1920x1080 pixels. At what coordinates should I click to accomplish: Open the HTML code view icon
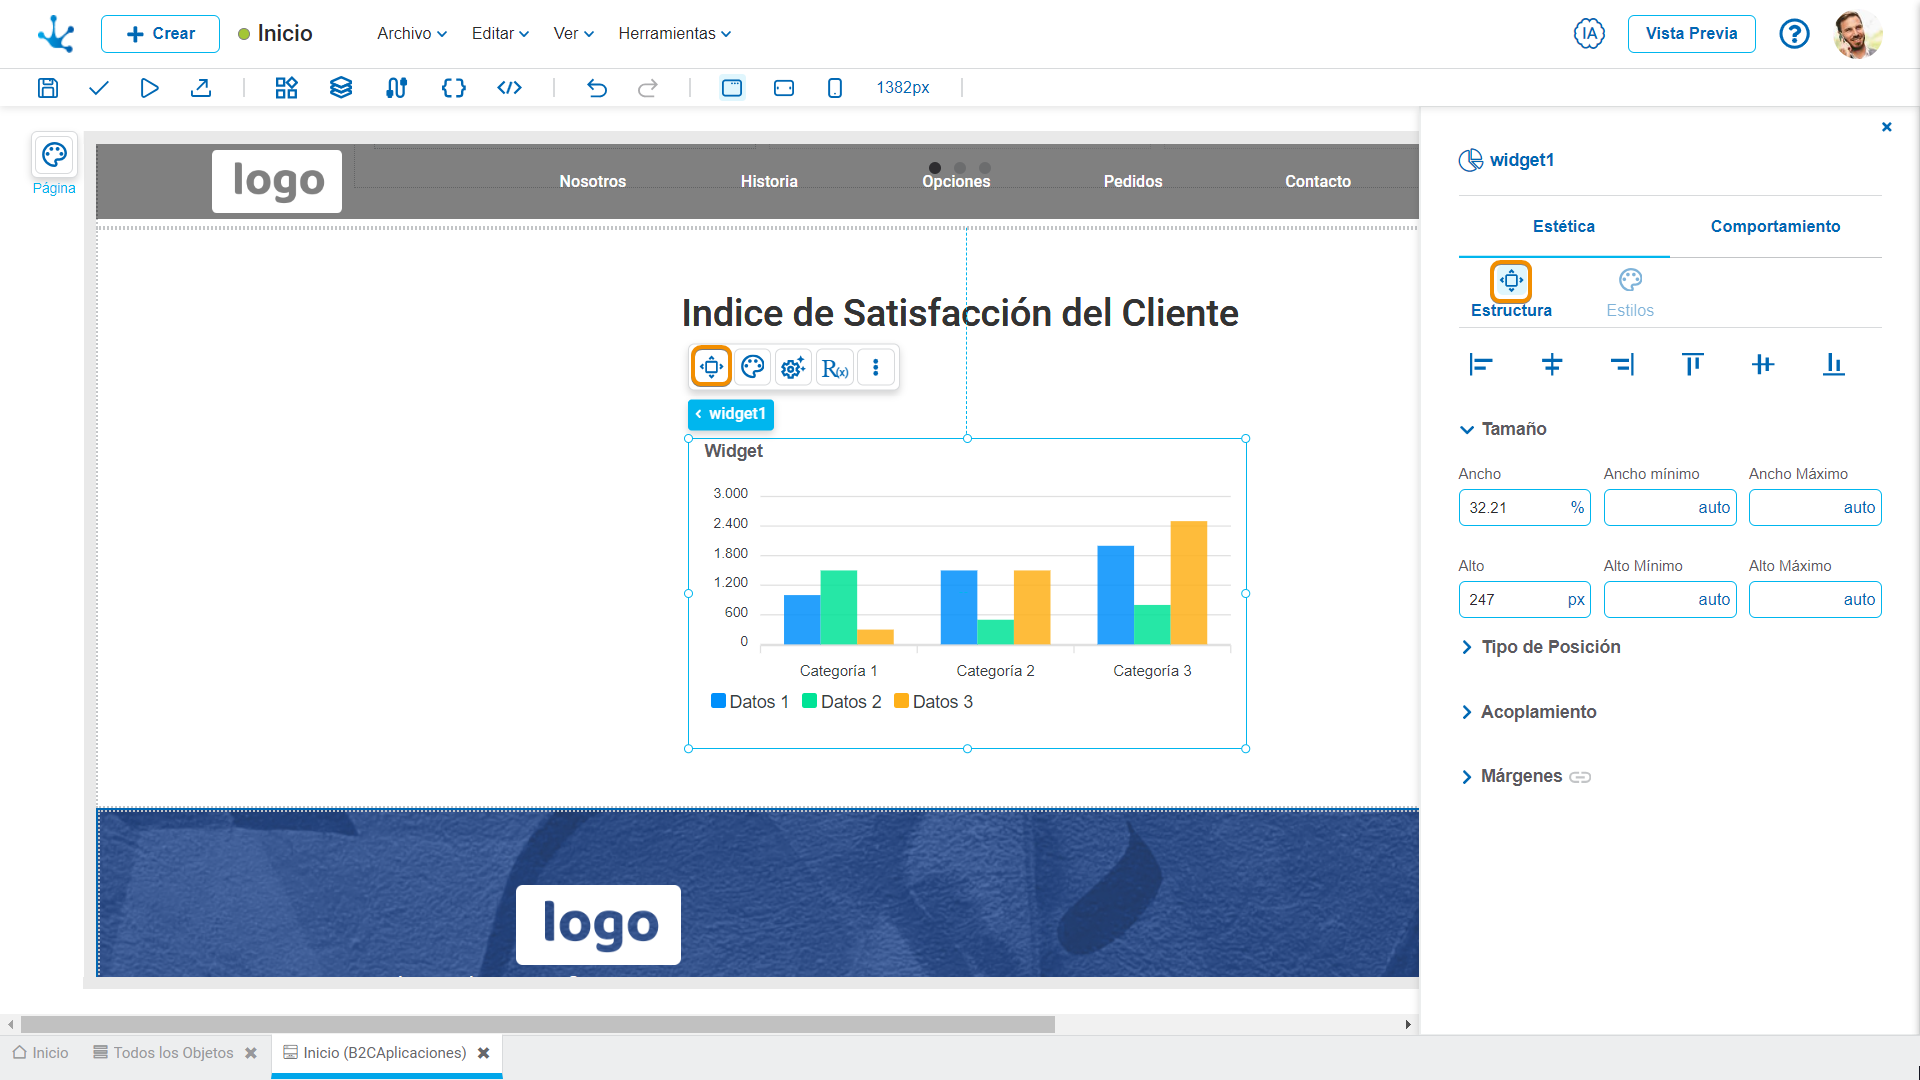tap(510, 88)
